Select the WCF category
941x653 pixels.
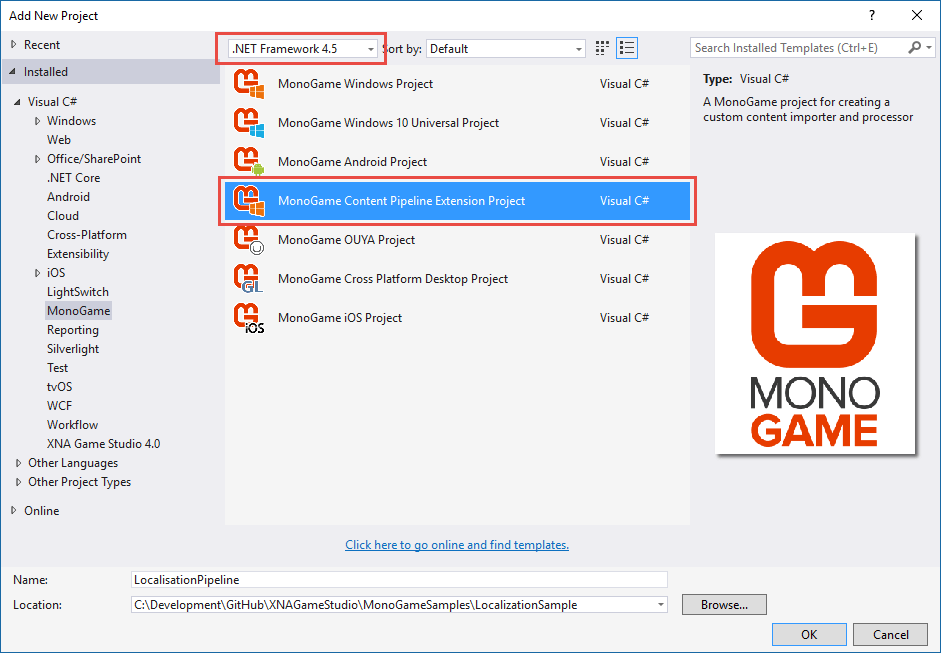point(59,406)
